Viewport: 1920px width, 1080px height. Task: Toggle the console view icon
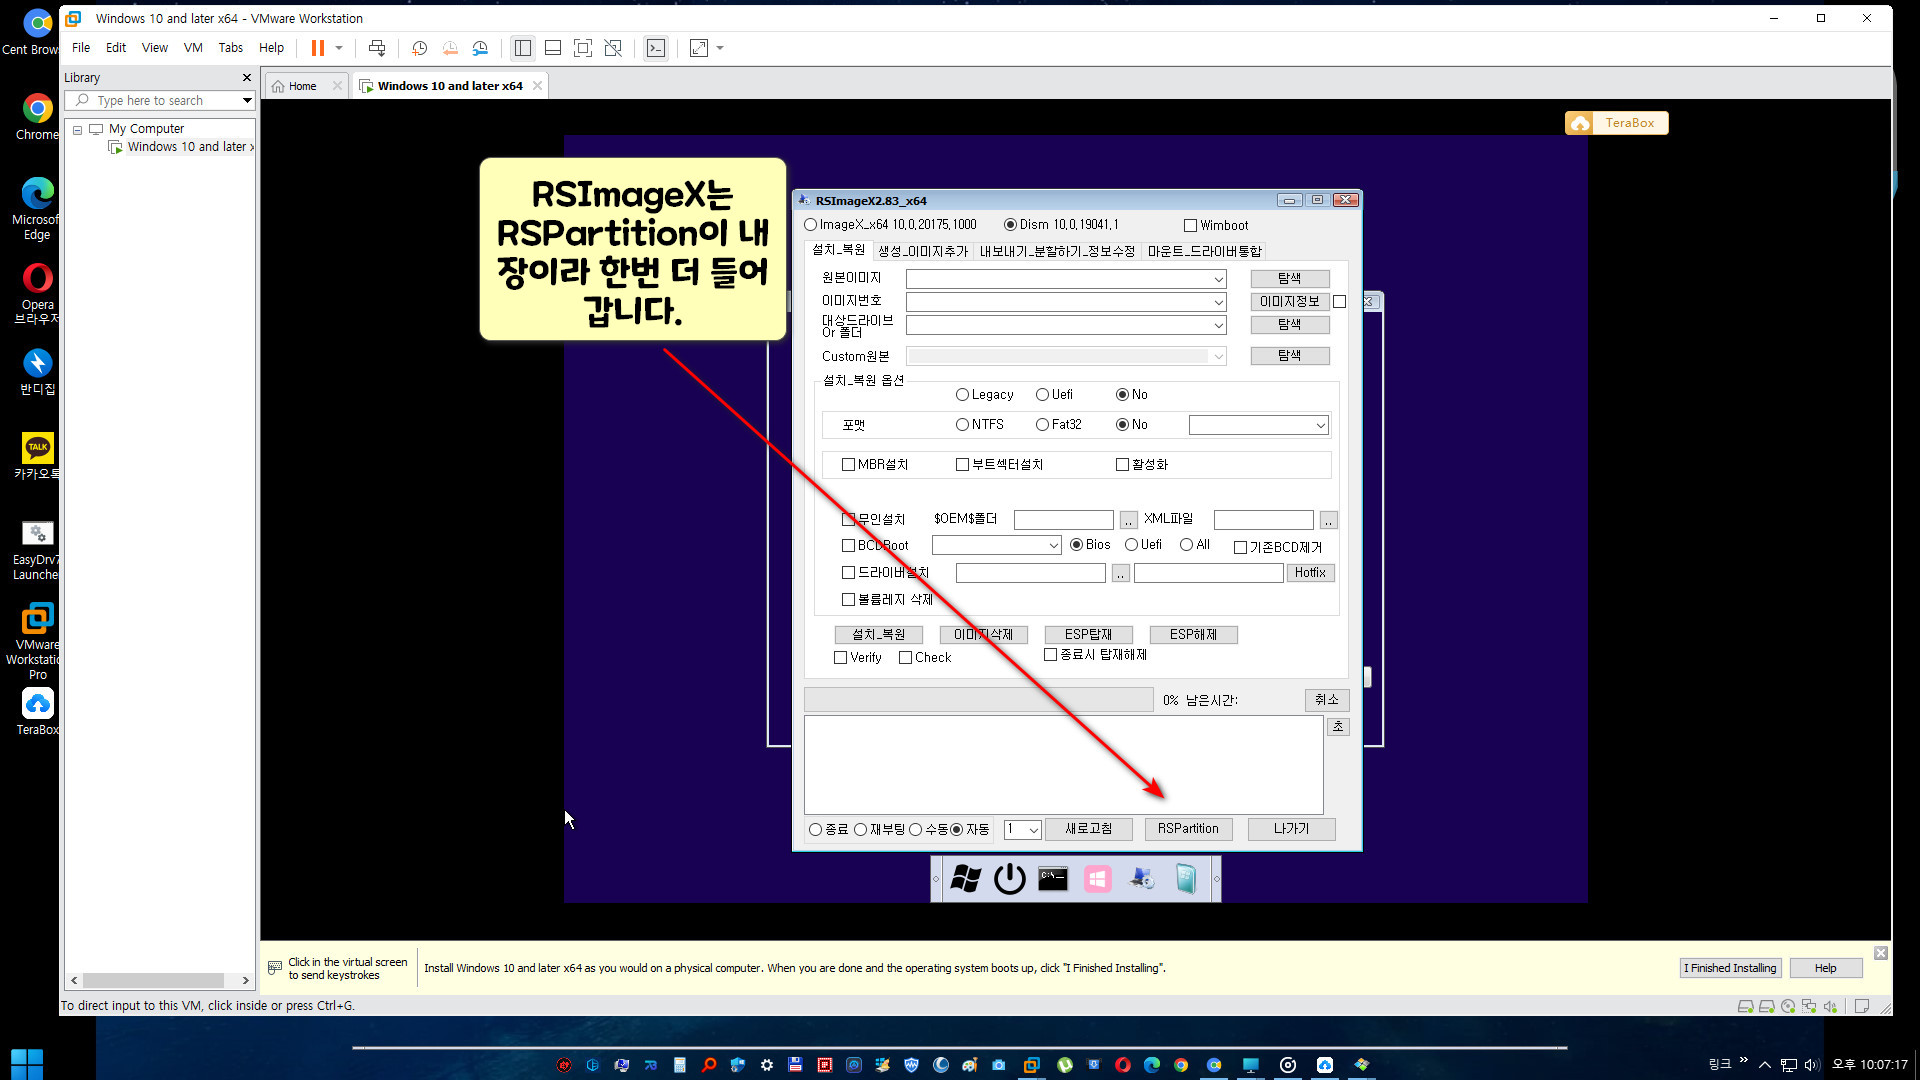(655, 48)
